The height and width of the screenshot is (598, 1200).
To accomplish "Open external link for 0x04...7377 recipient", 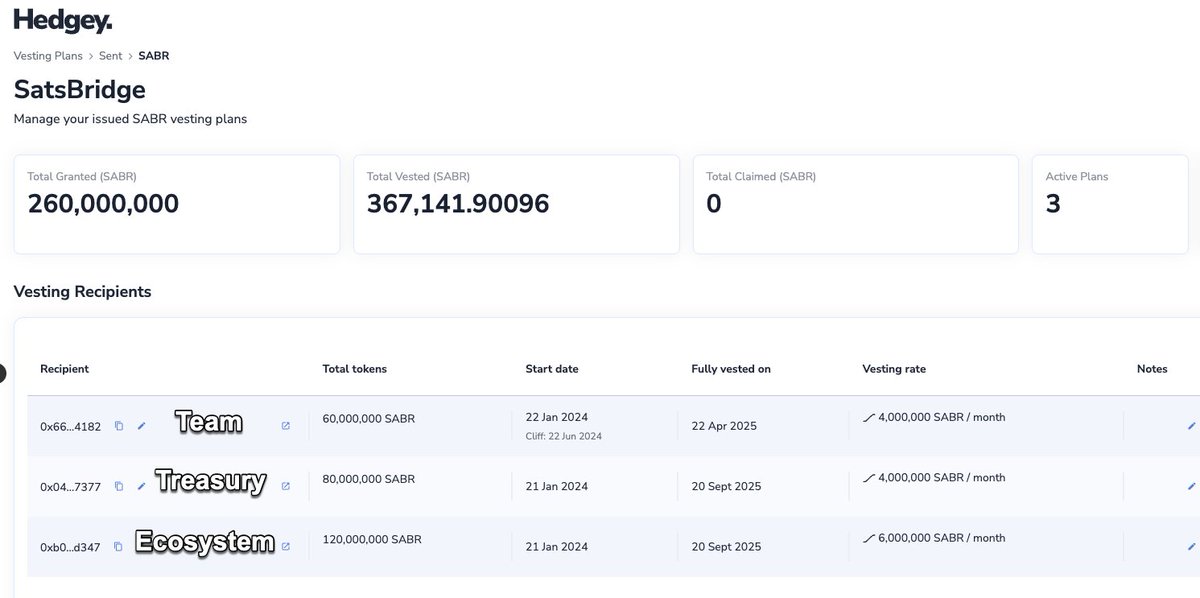I will coord(285,486).
